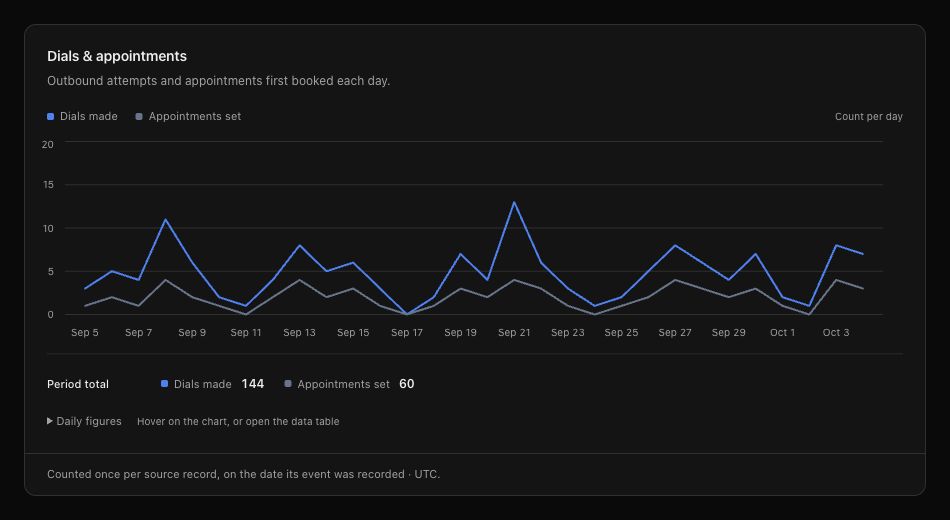The height and width of the screenshot is (520, 950).
Task: Click the 'Counted once per source record' footnote
Action: [244, 474]
